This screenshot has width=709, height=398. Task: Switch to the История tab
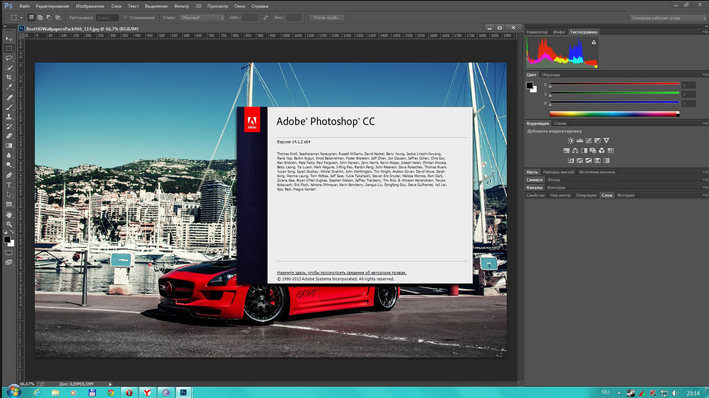pyautogui.click(x=626, y=195)
